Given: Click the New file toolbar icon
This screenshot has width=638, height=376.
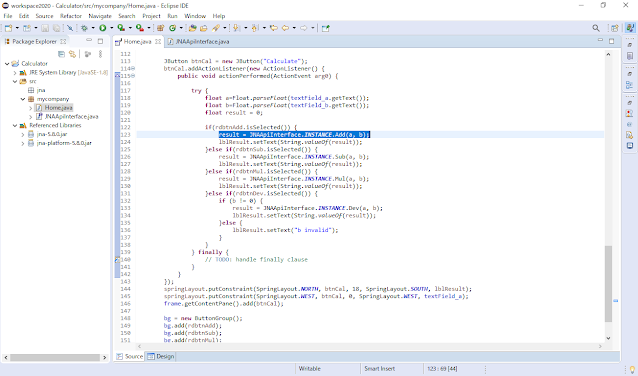Looking at the screenshot, I should 8,28.
